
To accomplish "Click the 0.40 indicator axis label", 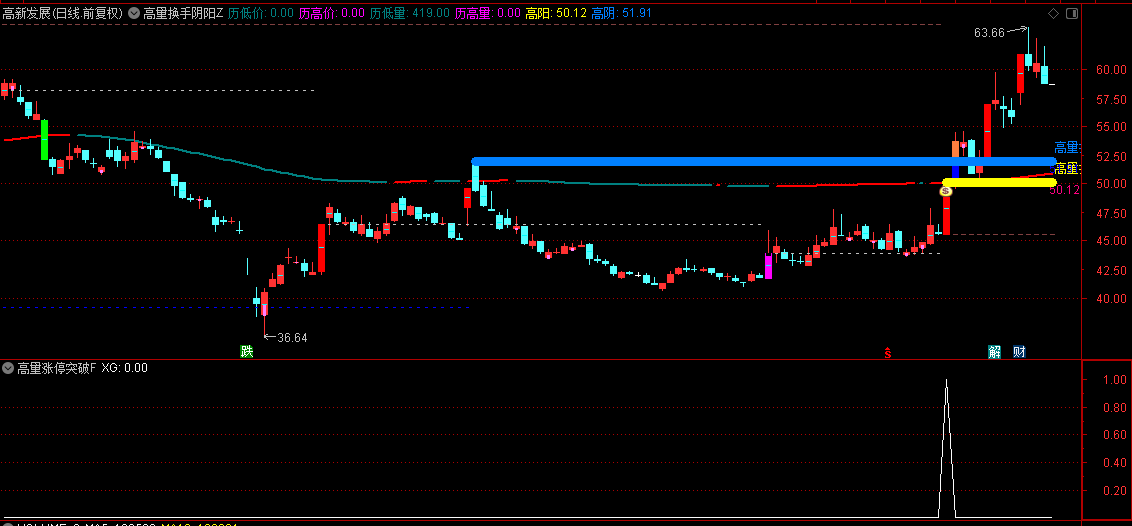I will (x=1115, y=463).
